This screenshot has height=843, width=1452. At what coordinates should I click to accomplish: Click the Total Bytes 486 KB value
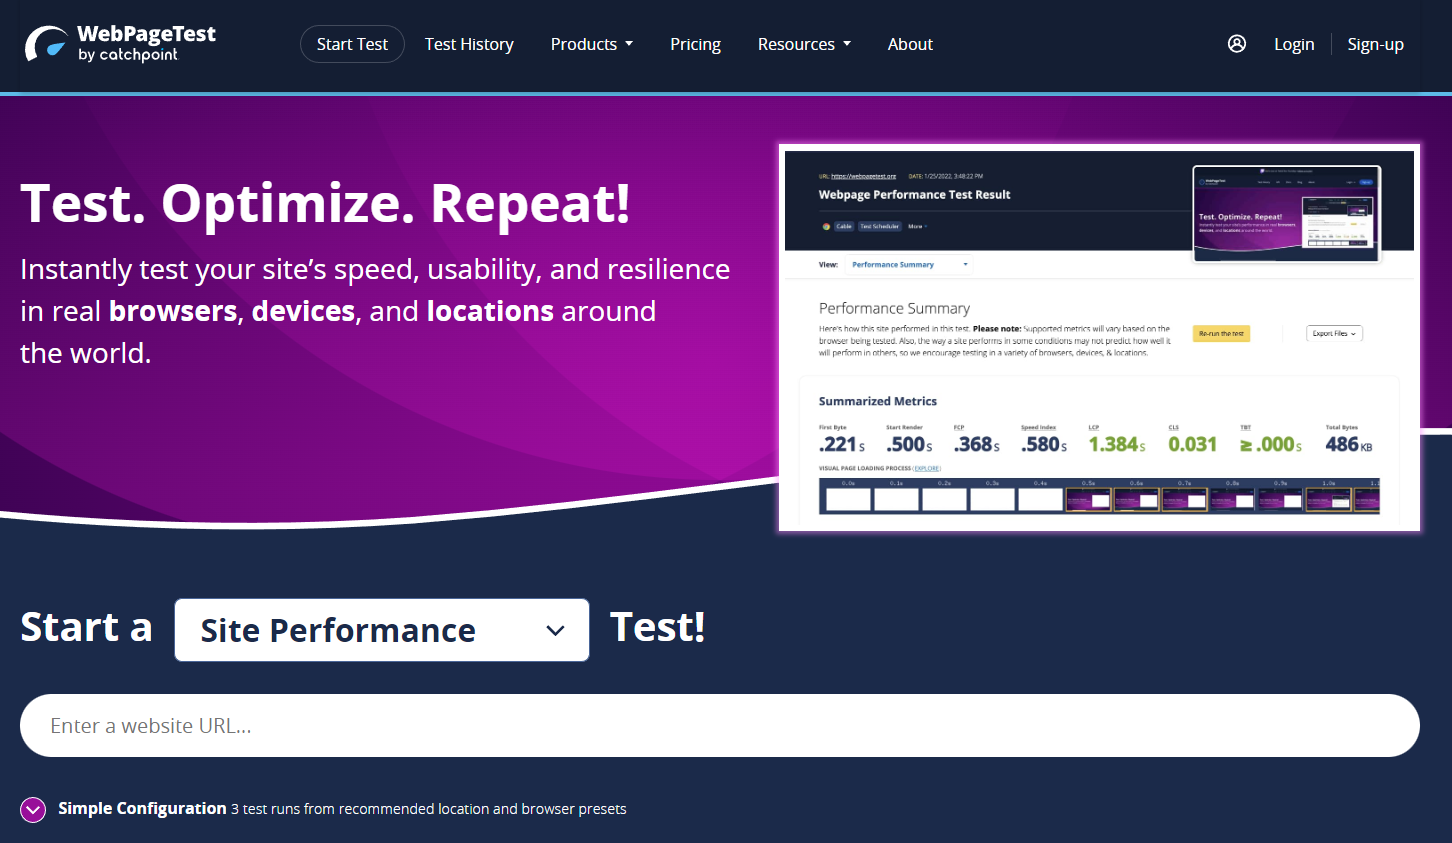[x=1349, y=445]
